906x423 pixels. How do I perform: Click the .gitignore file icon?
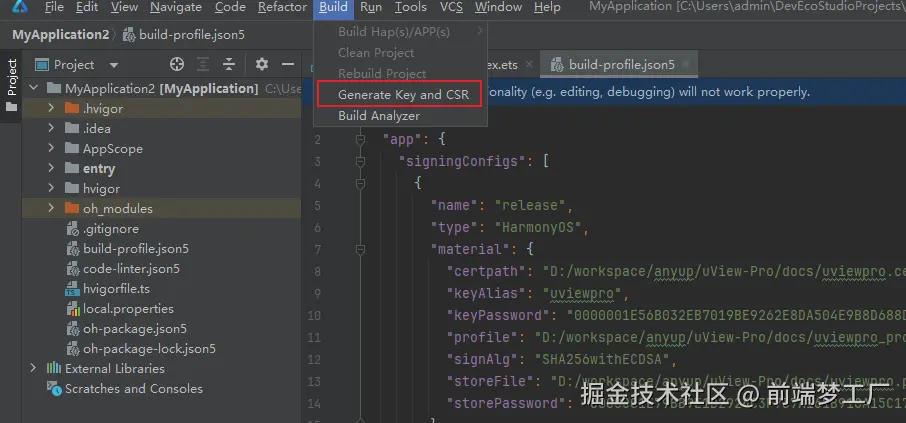pos(73,229)
